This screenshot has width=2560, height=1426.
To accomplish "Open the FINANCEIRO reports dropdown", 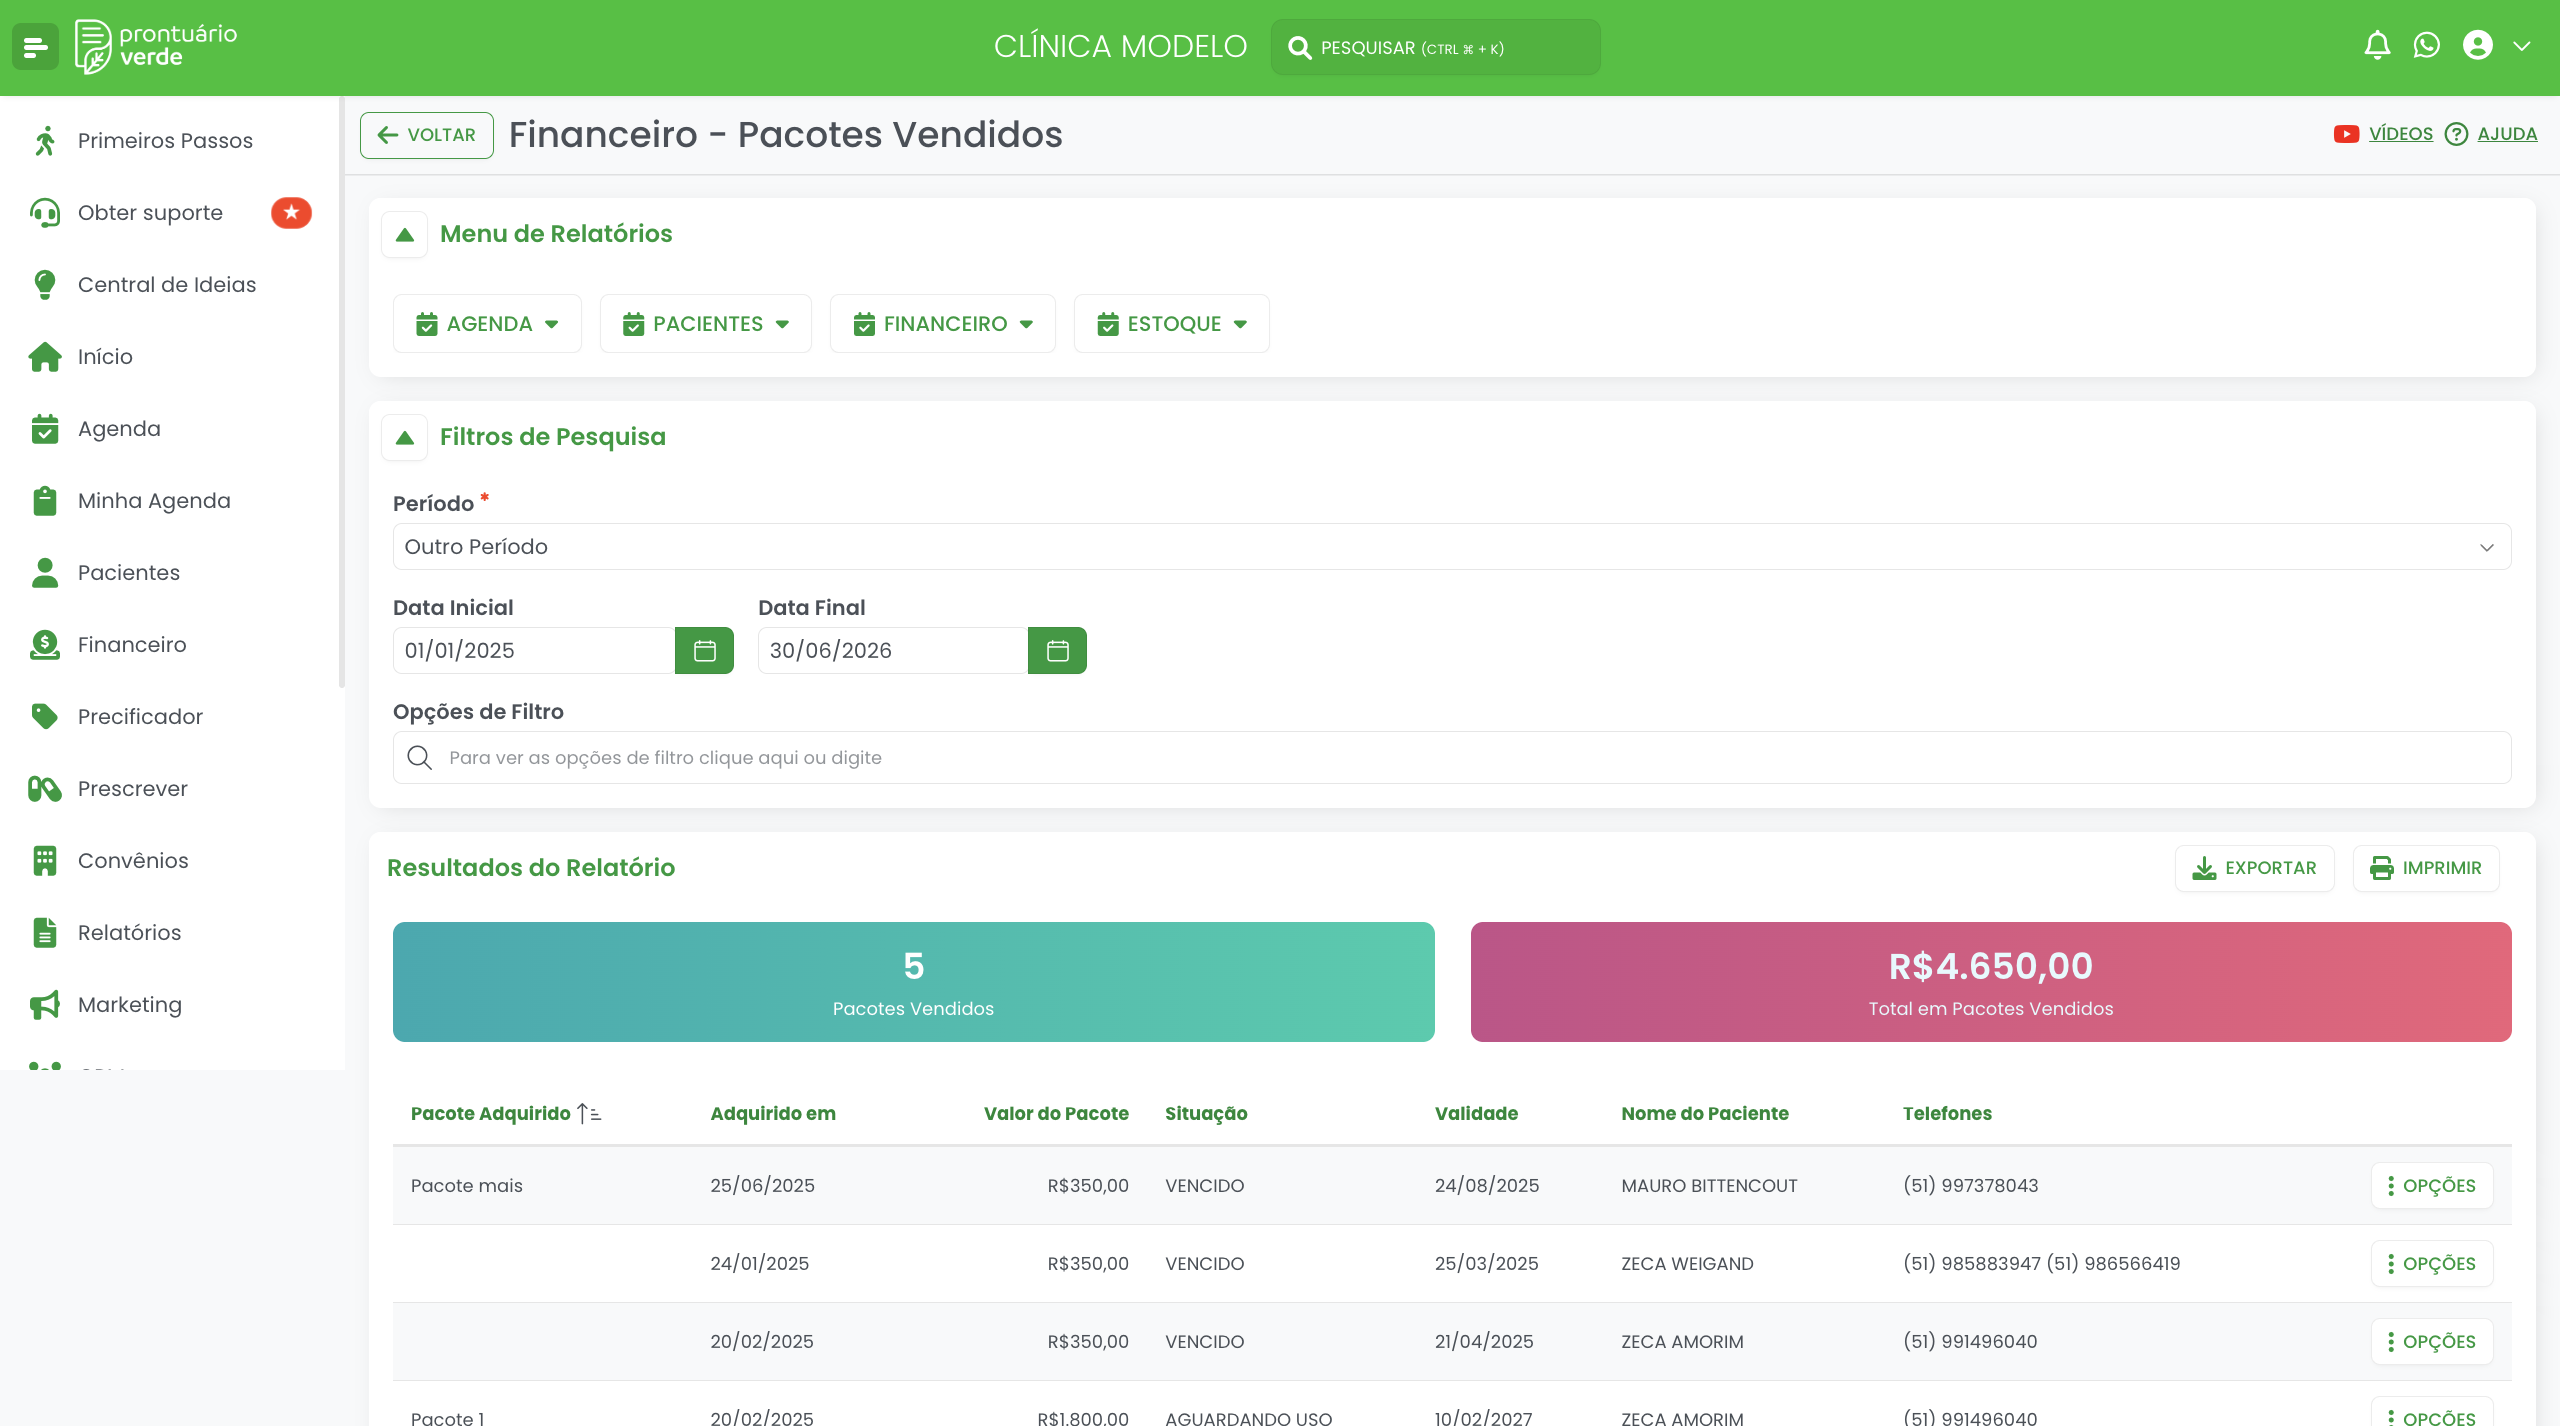I will tap(943, 324).
